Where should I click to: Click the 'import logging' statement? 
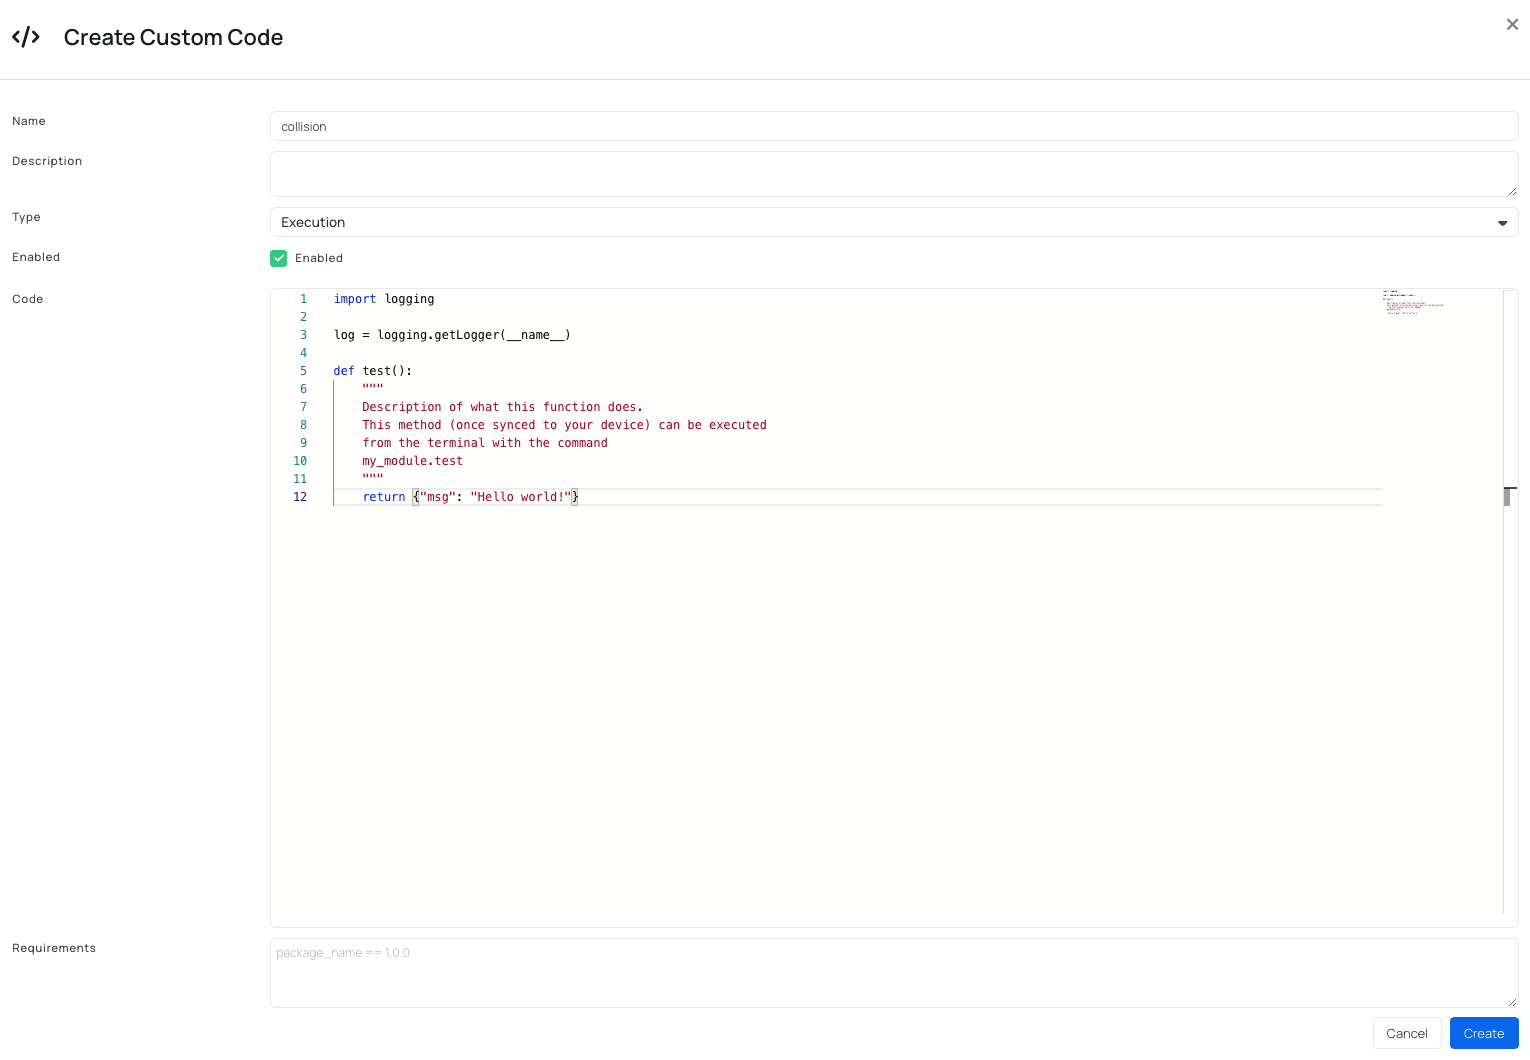[383, 298]
